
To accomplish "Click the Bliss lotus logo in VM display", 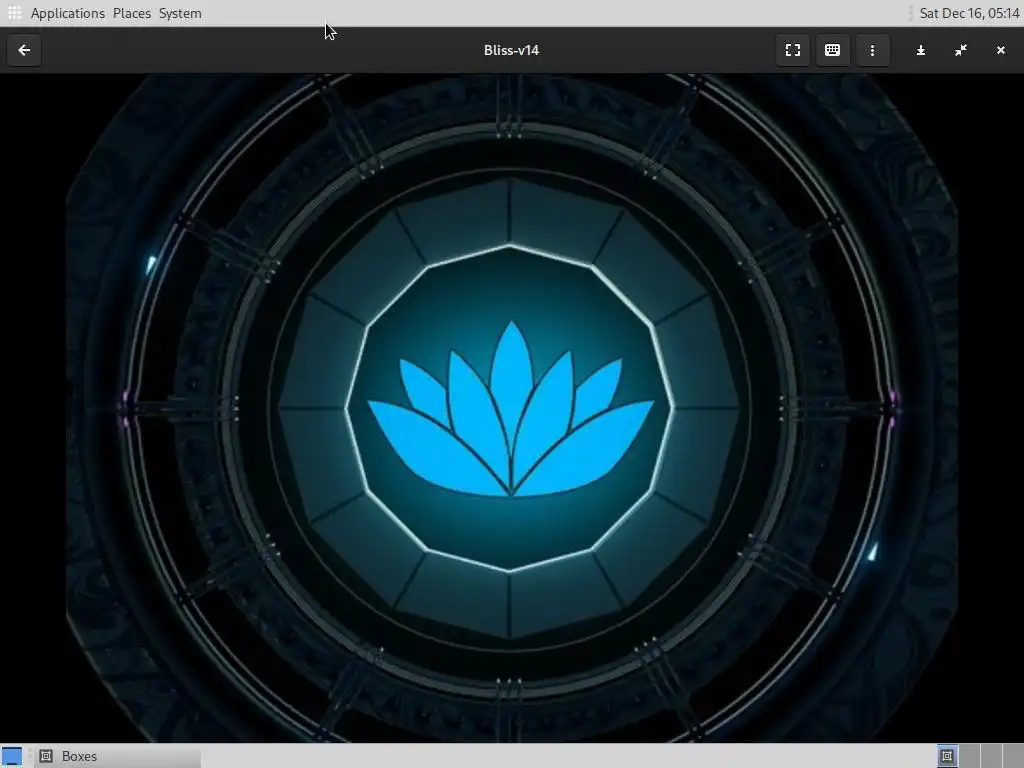I will click(x=511, y=409).
